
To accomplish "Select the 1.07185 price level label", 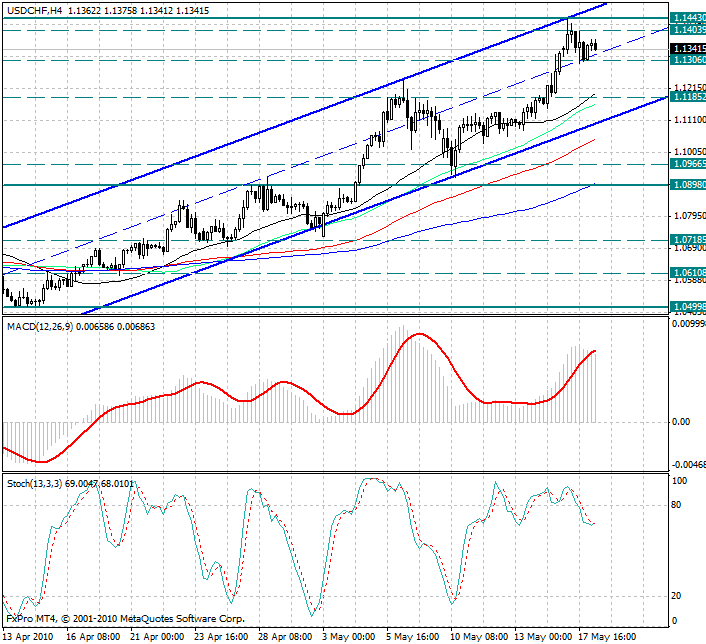I will point(688,240).
